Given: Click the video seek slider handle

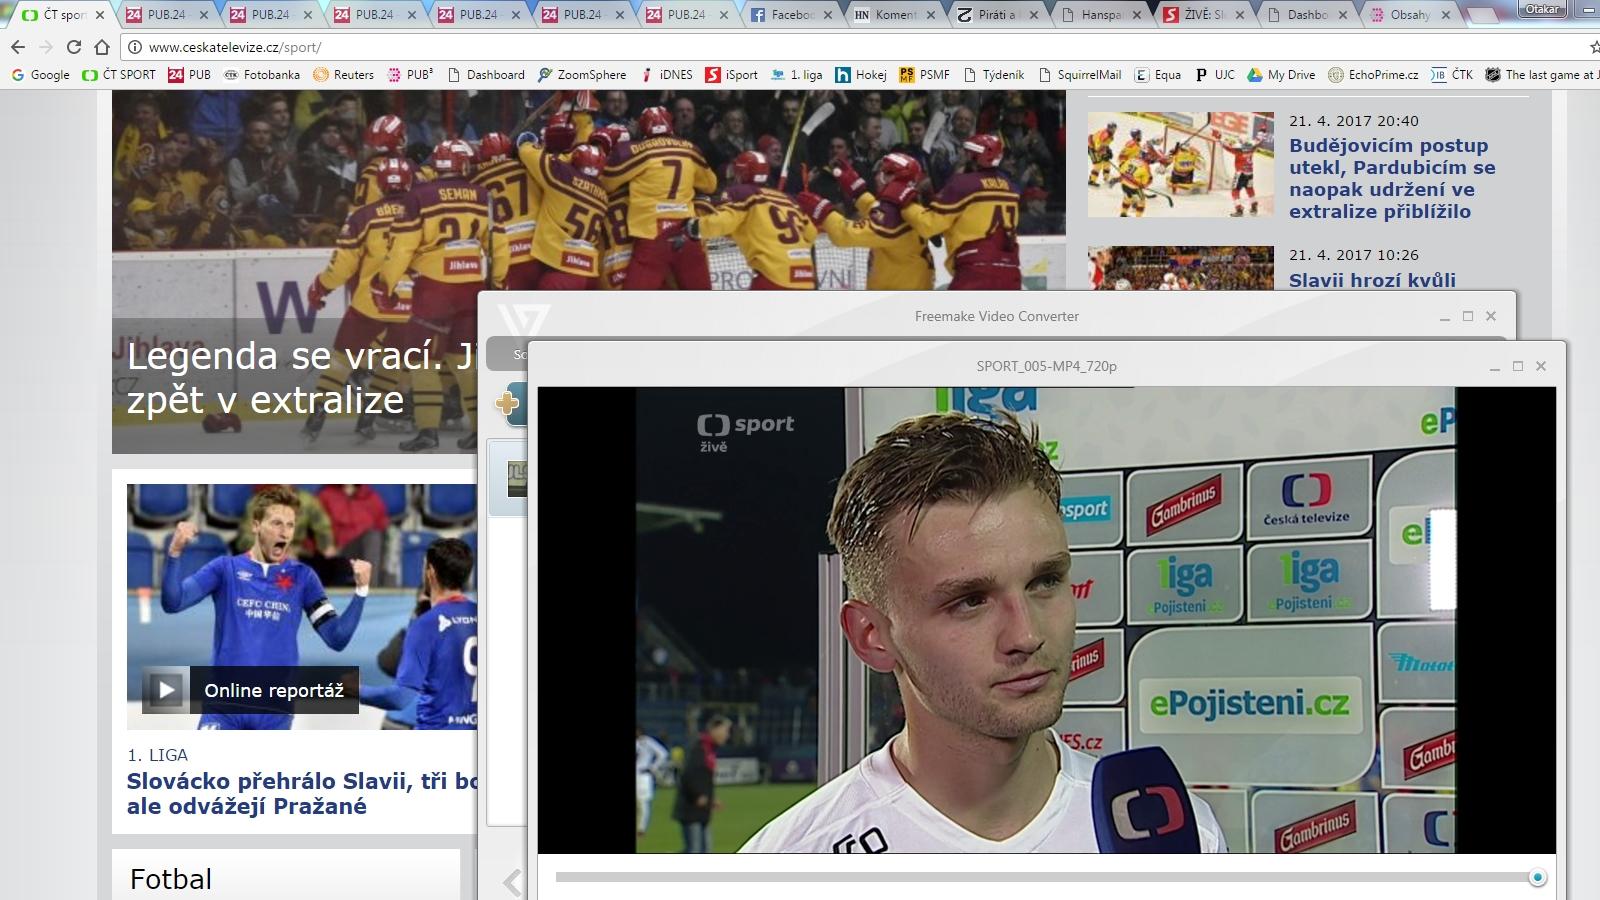Looking at the screenshot, I should (1537, 878).
